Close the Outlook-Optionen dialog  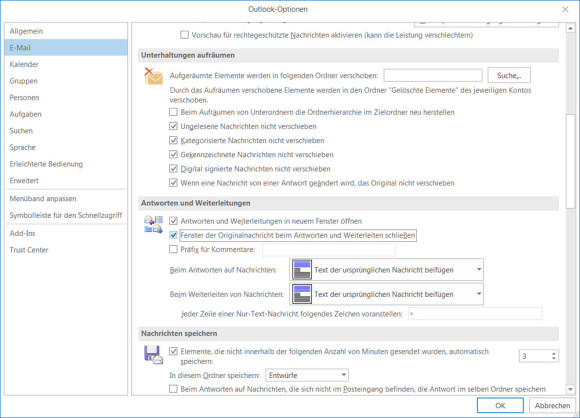(x=565, y=9)
